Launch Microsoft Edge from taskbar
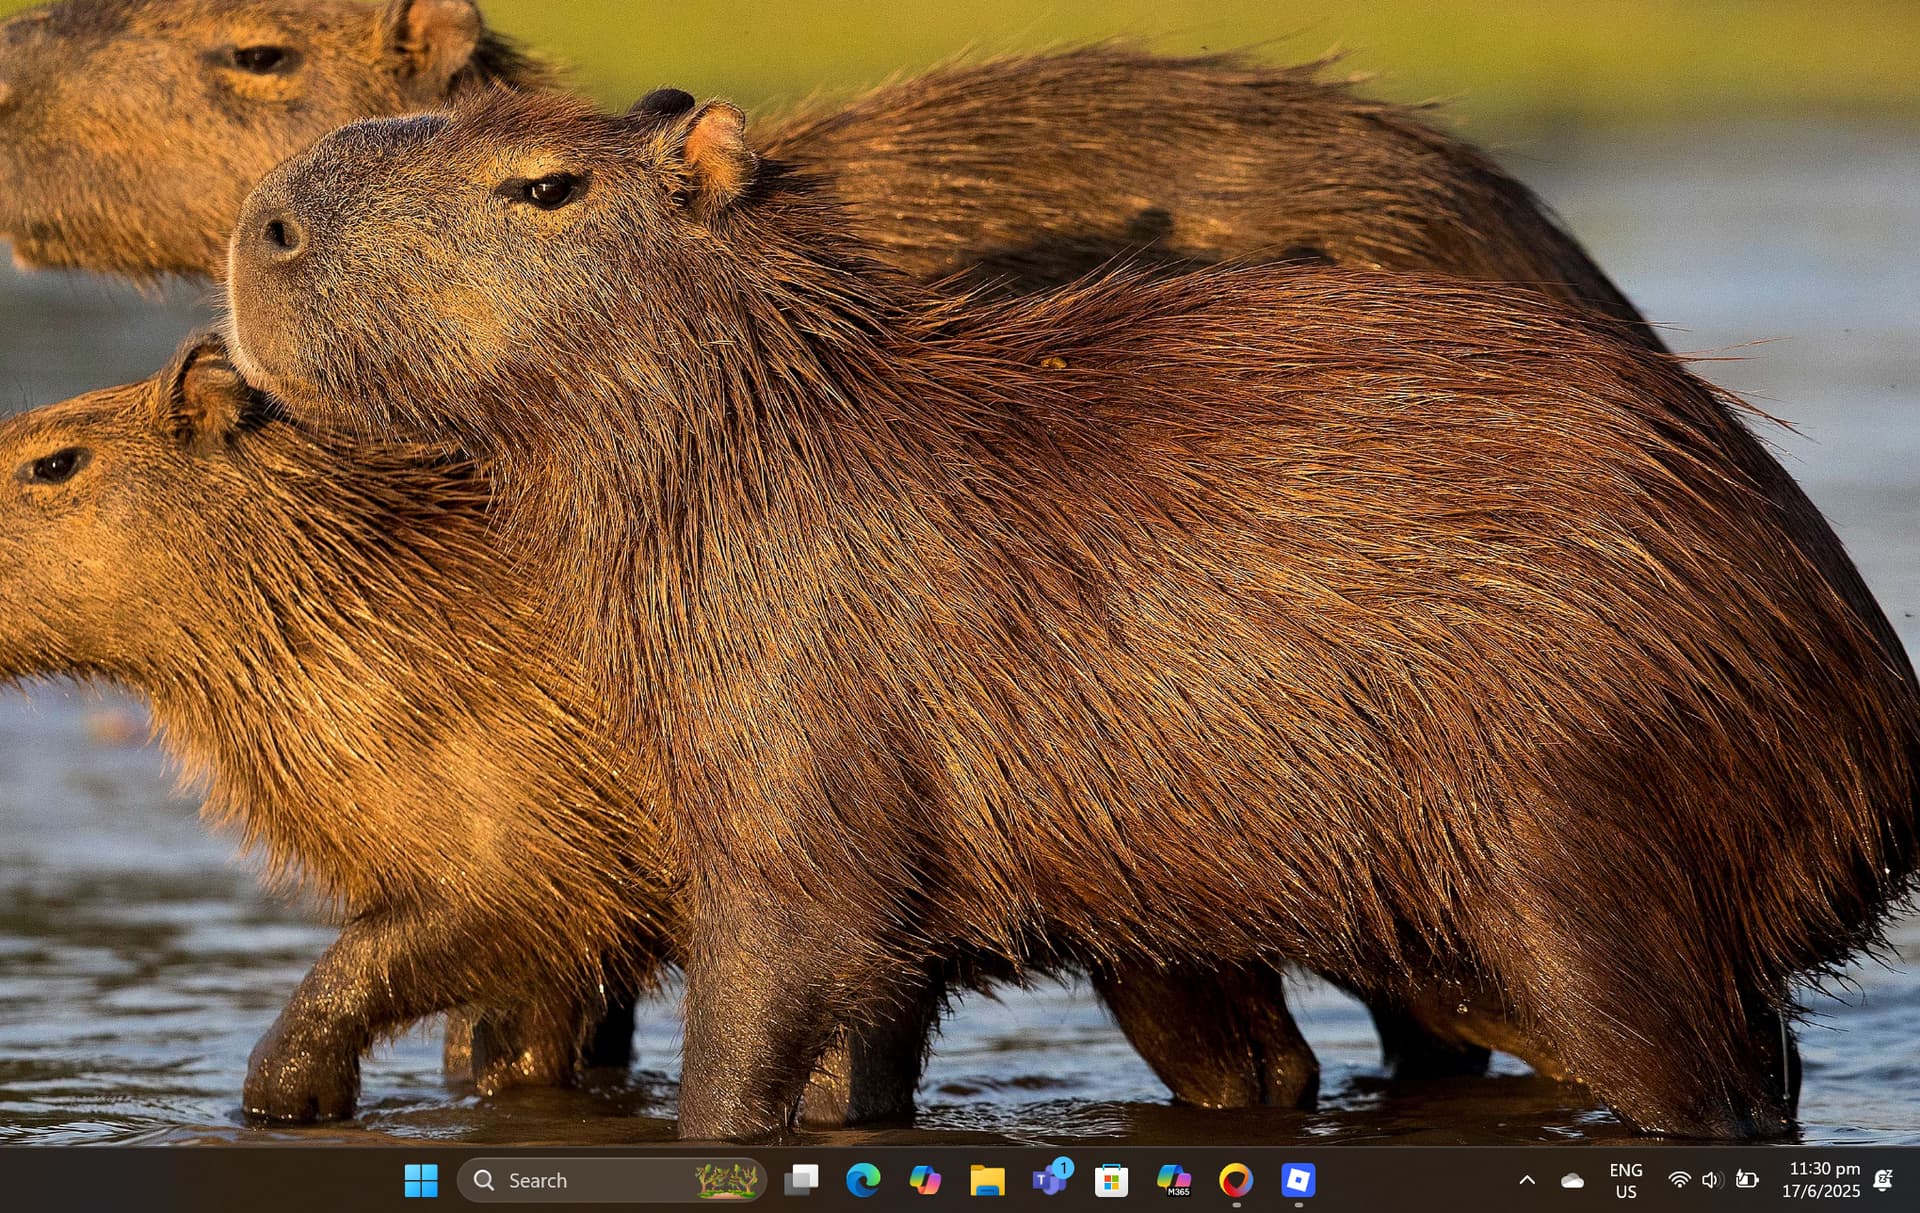The height and width of the screenshot is (1213, 1920). (x=863, y=1180)
